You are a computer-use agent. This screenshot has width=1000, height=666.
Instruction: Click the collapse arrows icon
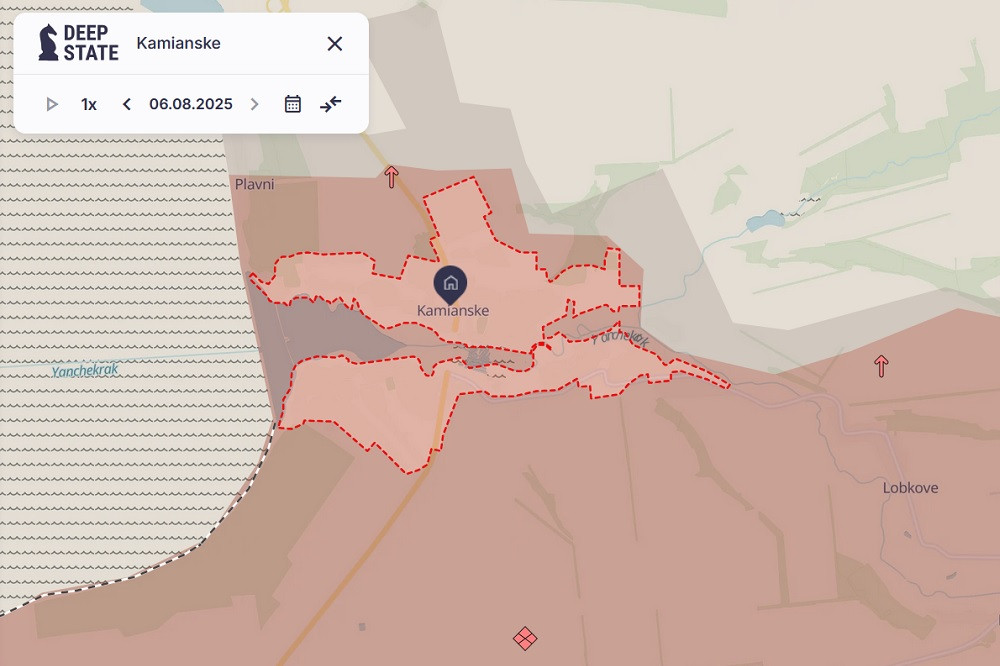[331, 104]
